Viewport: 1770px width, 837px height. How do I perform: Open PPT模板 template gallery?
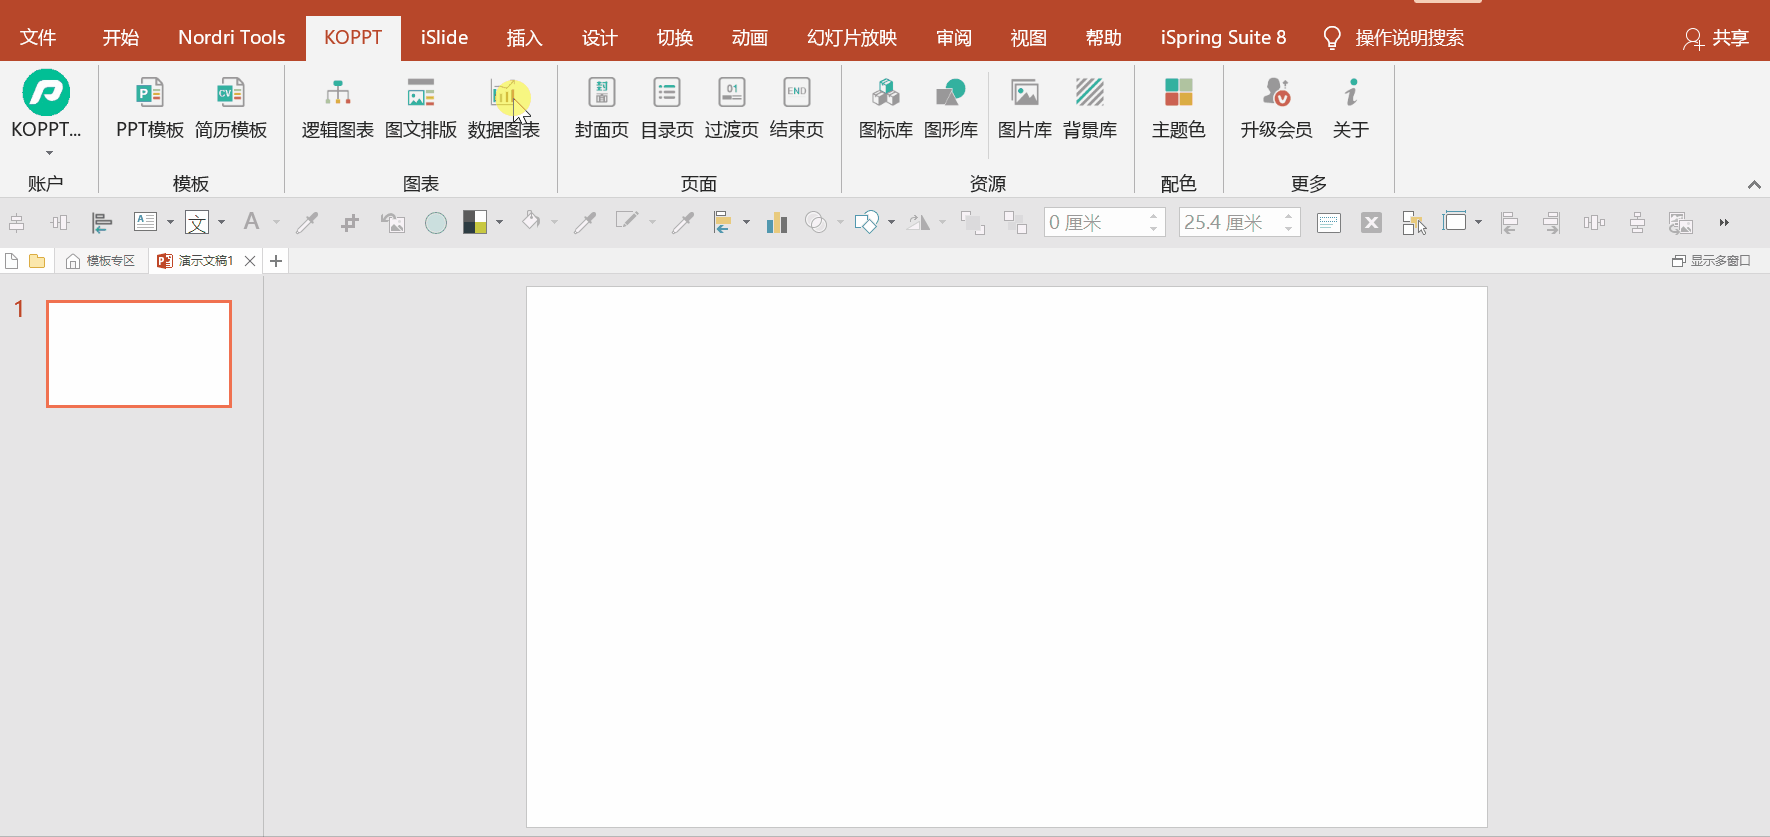click(150, 108)
